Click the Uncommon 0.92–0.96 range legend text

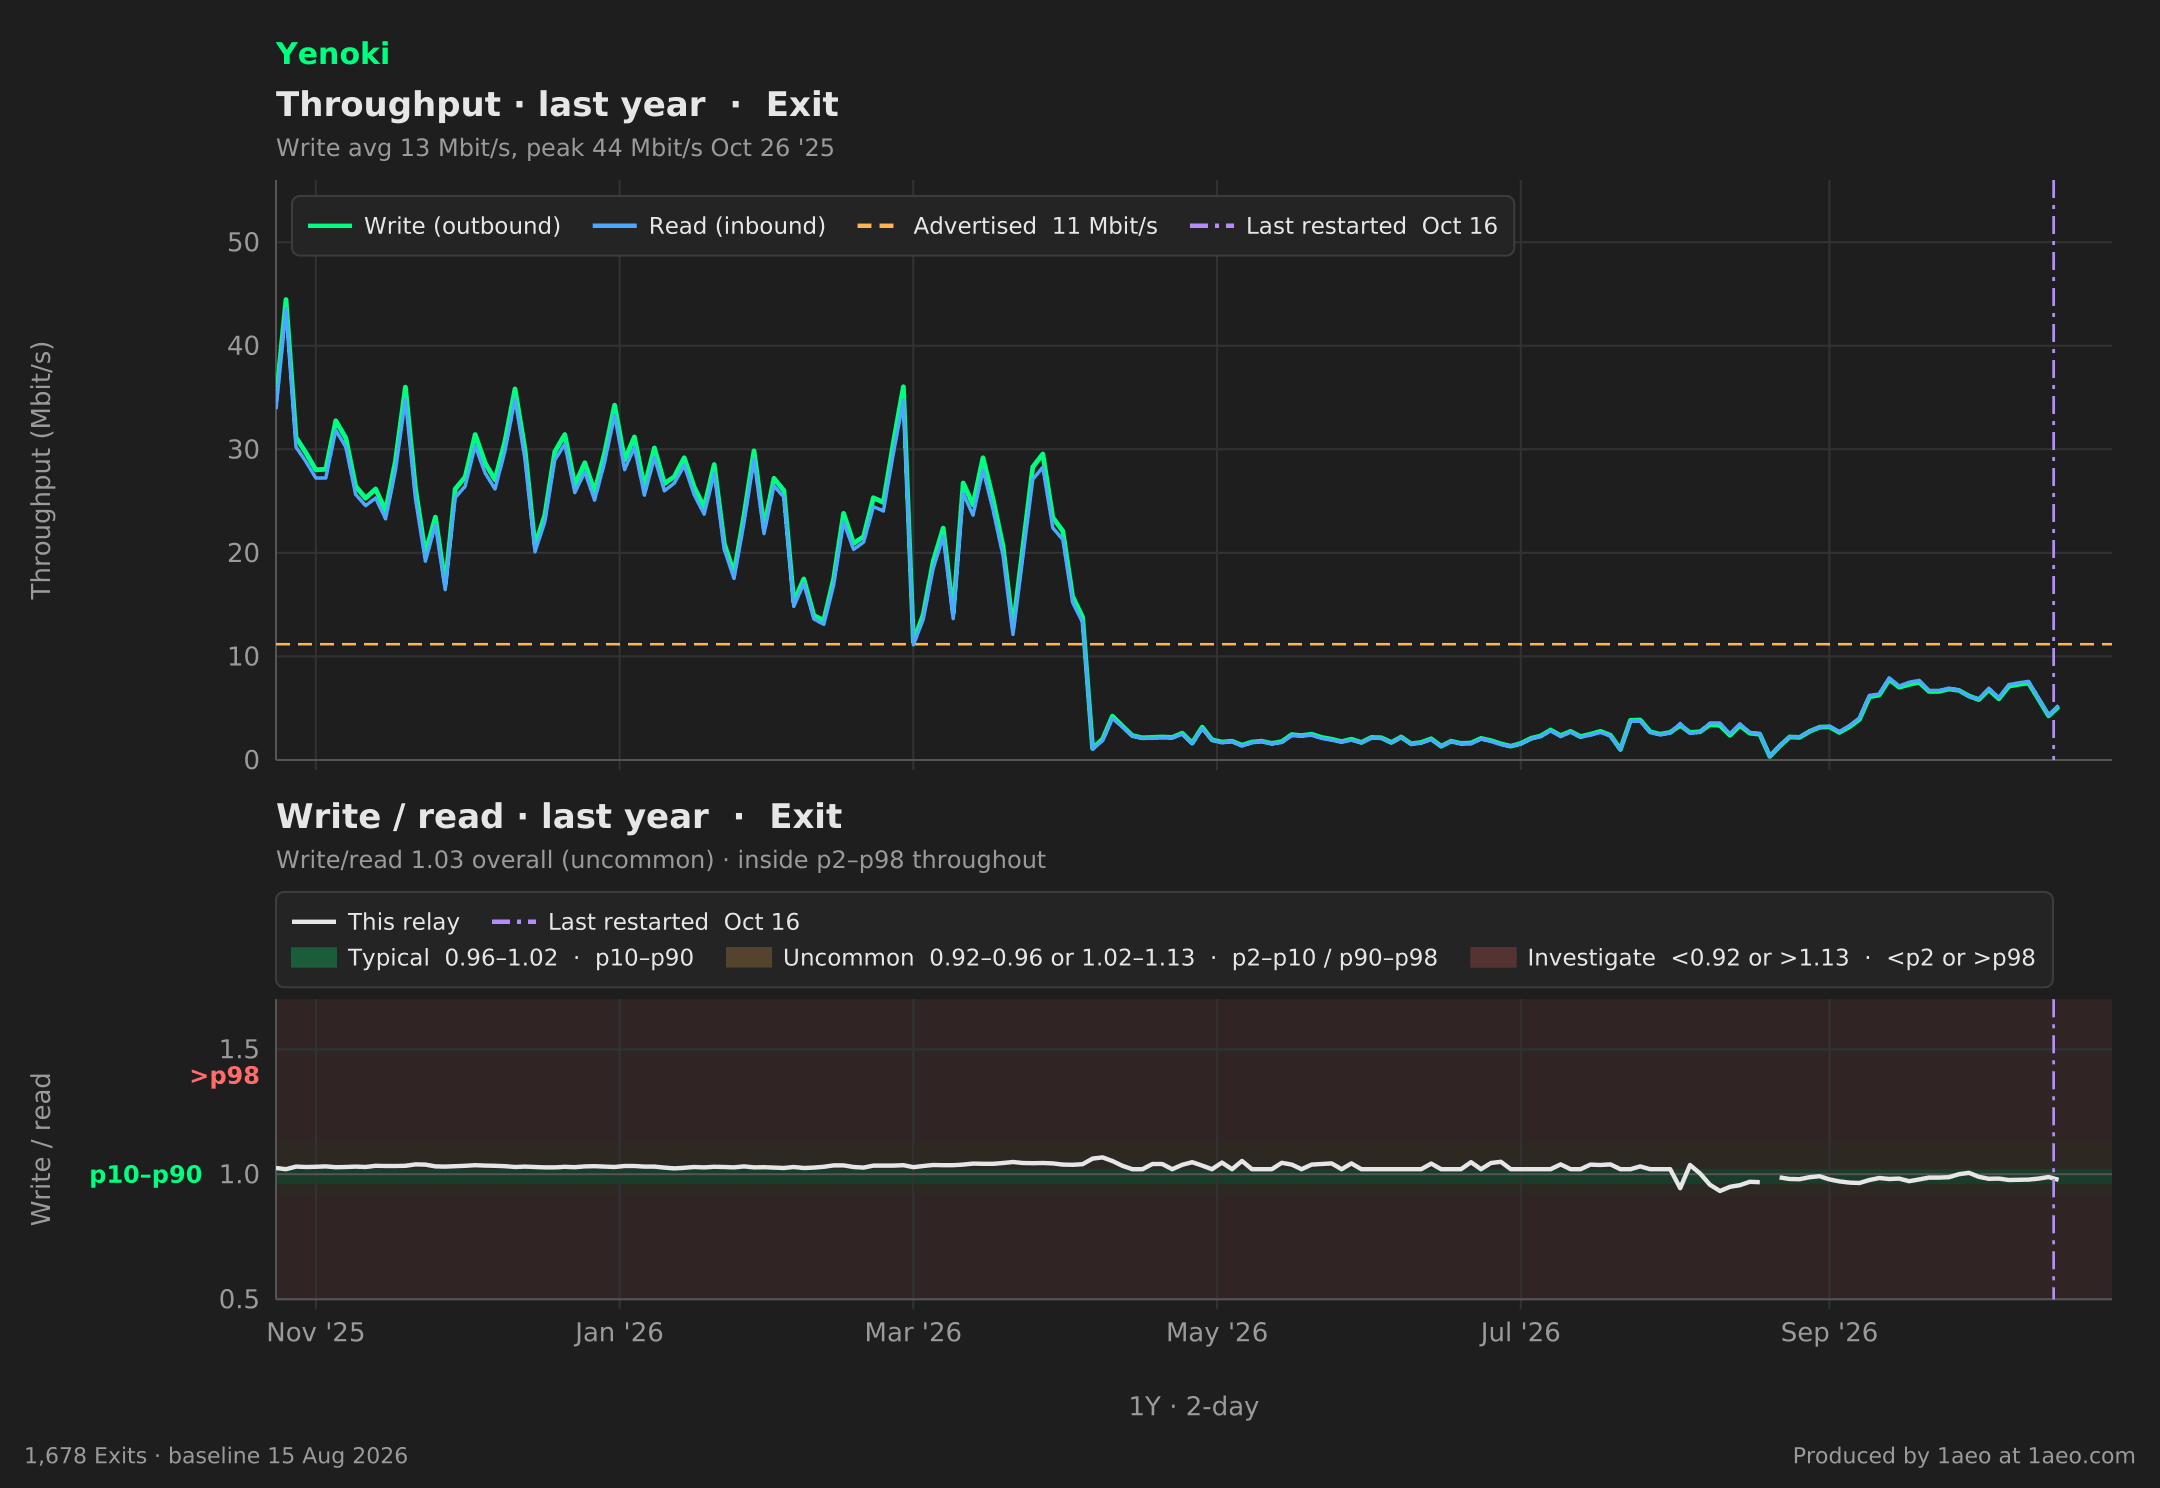click(1110, 958)
